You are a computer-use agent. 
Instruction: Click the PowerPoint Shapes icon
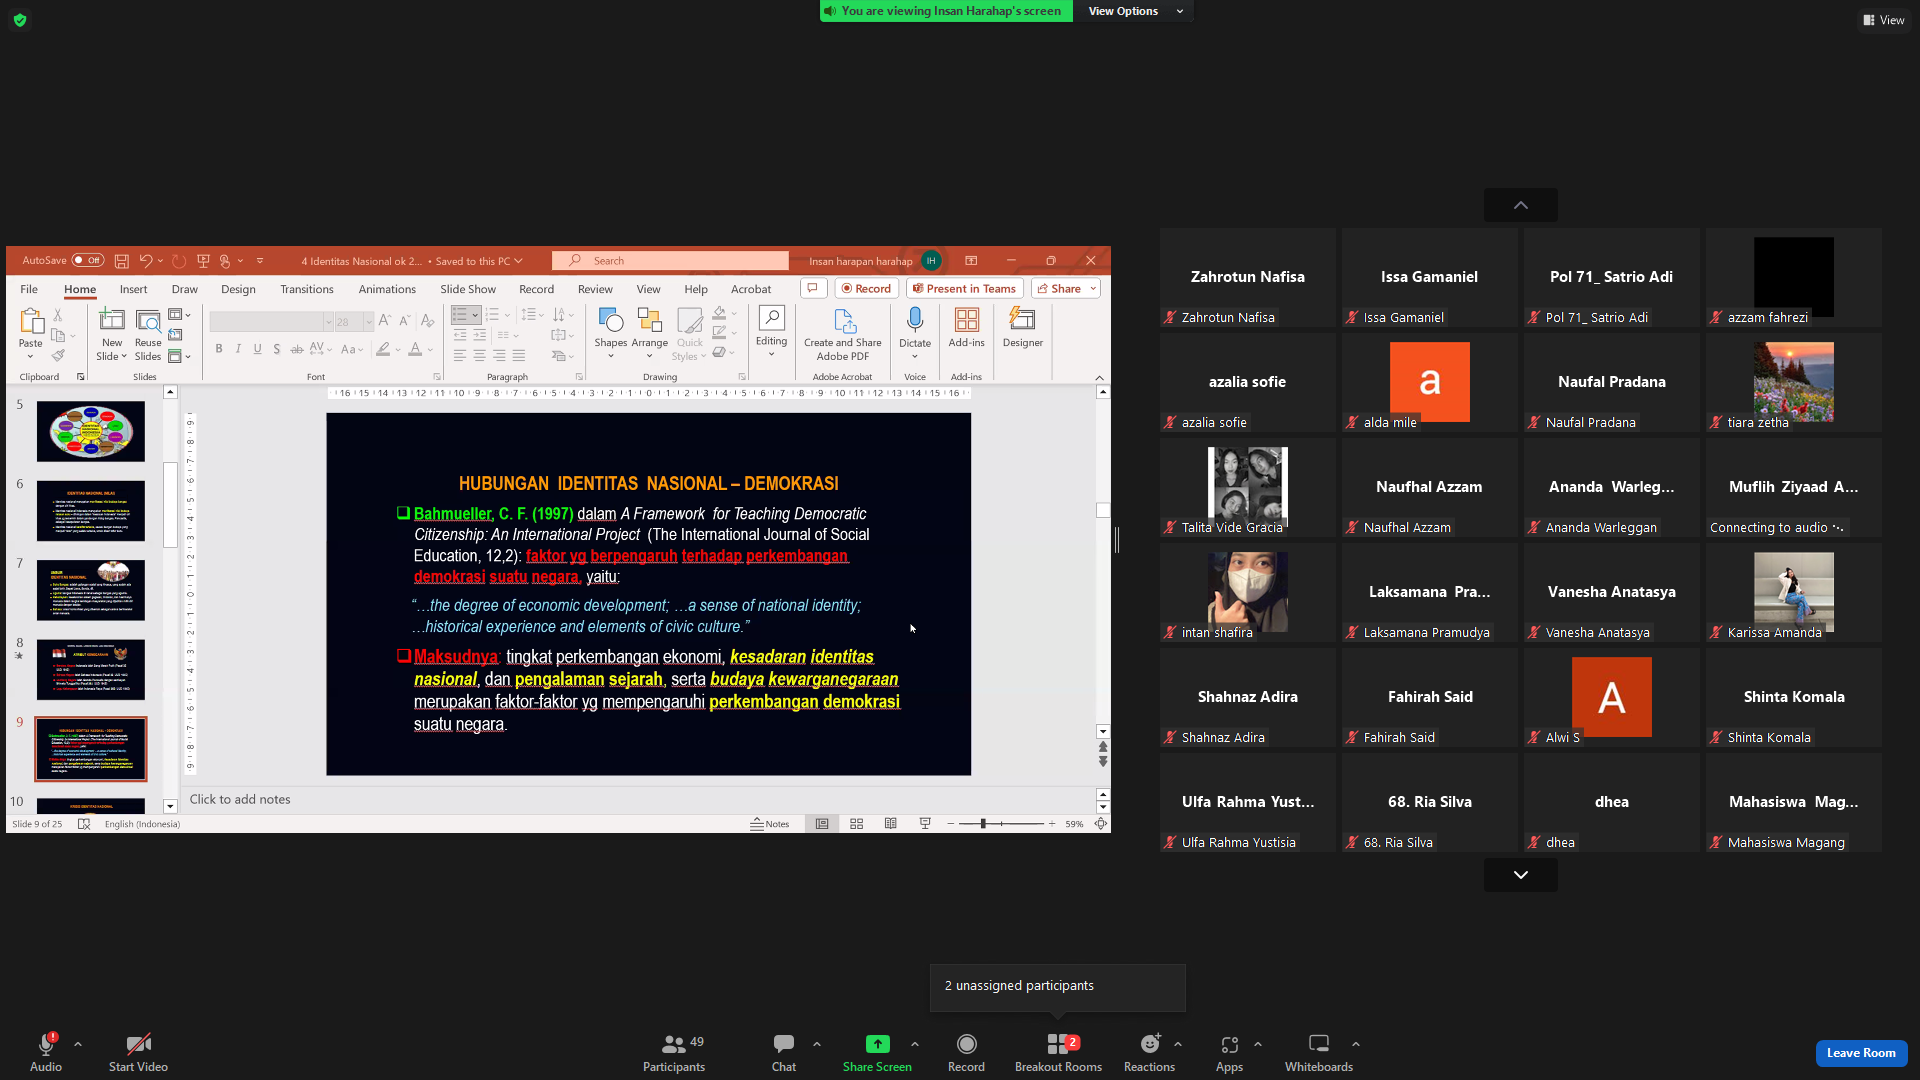pyautogui.click(x=610, y=320)
